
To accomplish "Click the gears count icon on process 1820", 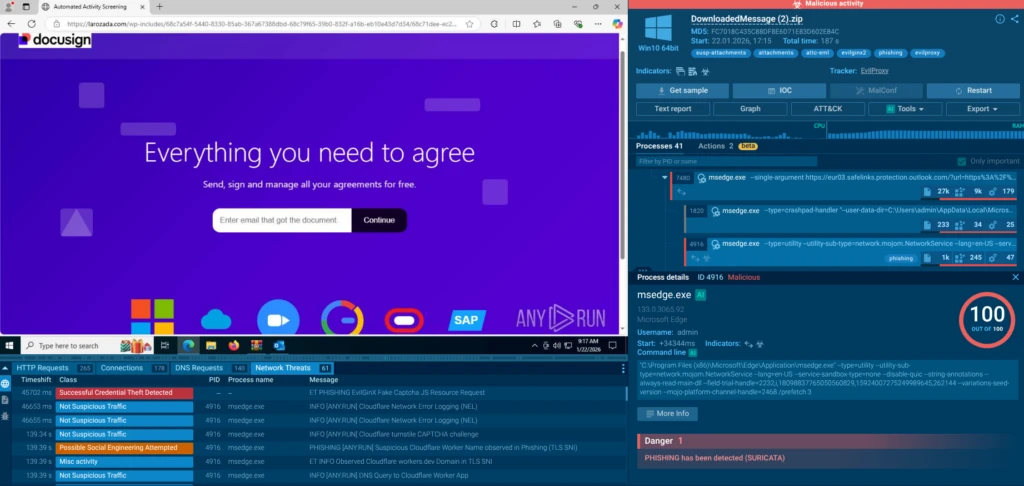I will click(992, 225).
